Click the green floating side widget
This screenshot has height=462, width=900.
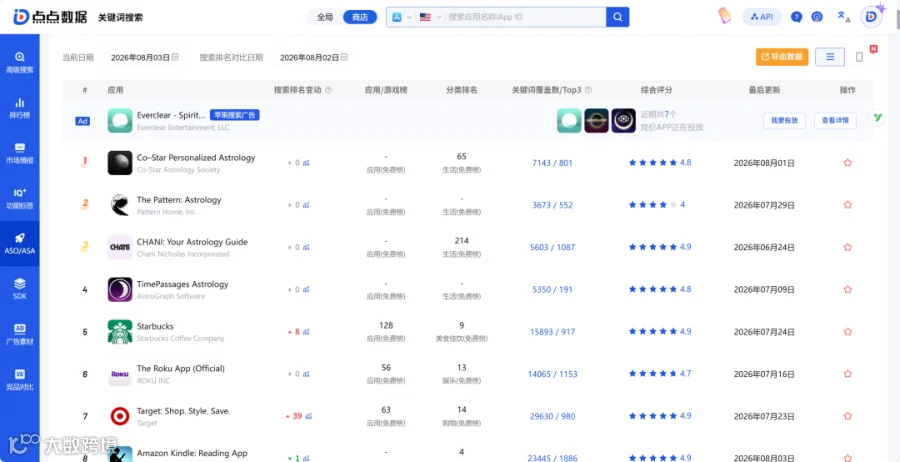[878, 117]
